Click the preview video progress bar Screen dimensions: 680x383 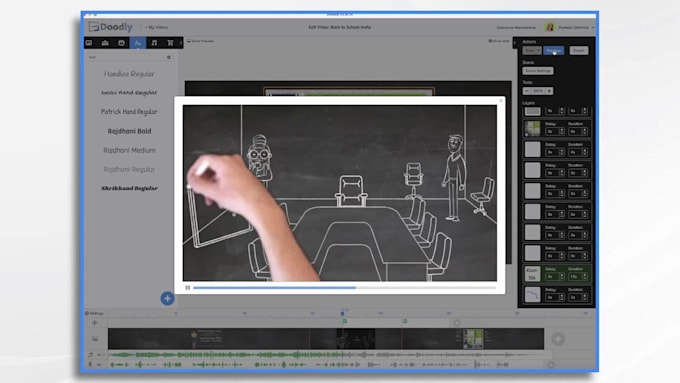[345, 288]
